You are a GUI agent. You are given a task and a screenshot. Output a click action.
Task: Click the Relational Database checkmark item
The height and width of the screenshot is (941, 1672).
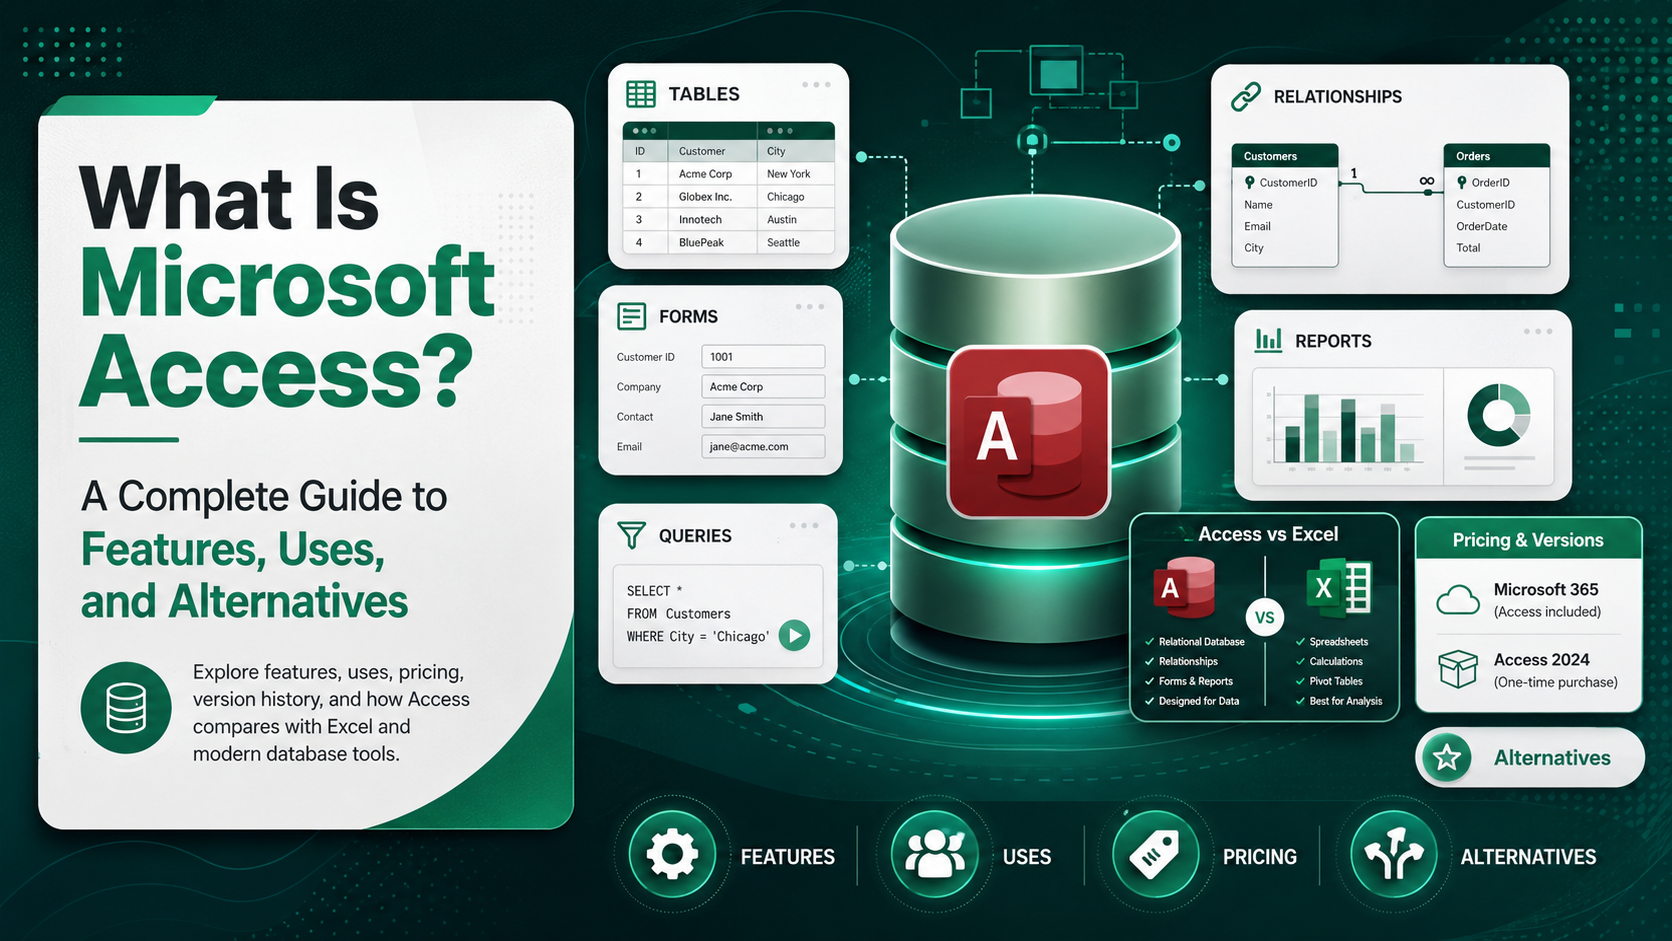coord(1195,642)
